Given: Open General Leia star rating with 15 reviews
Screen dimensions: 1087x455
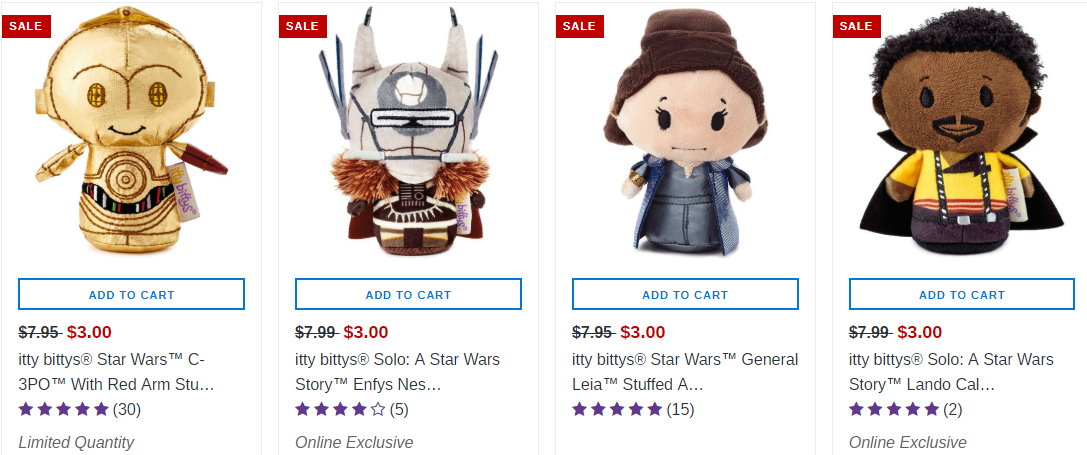Looking at the screenshot, I should (x=632, y=409).
